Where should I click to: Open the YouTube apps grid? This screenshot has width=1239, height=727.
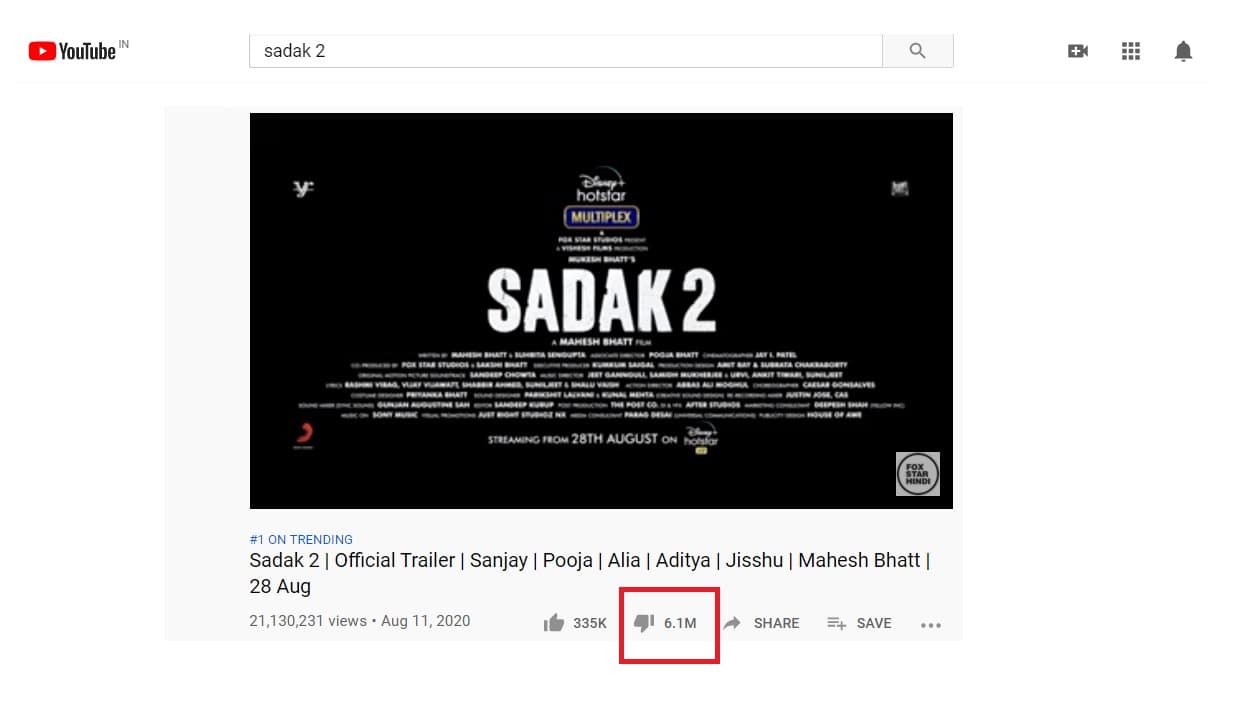point(1131,51)
